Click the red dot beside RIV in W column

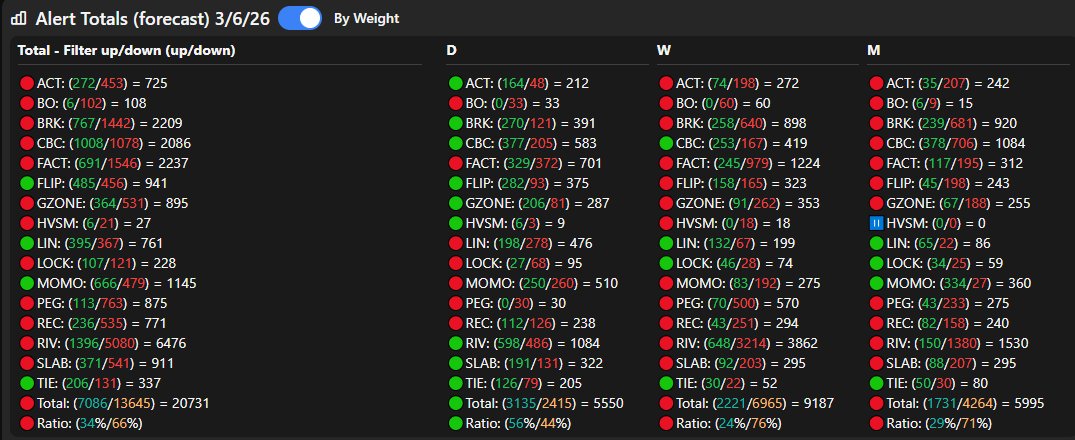pos(666,343)
